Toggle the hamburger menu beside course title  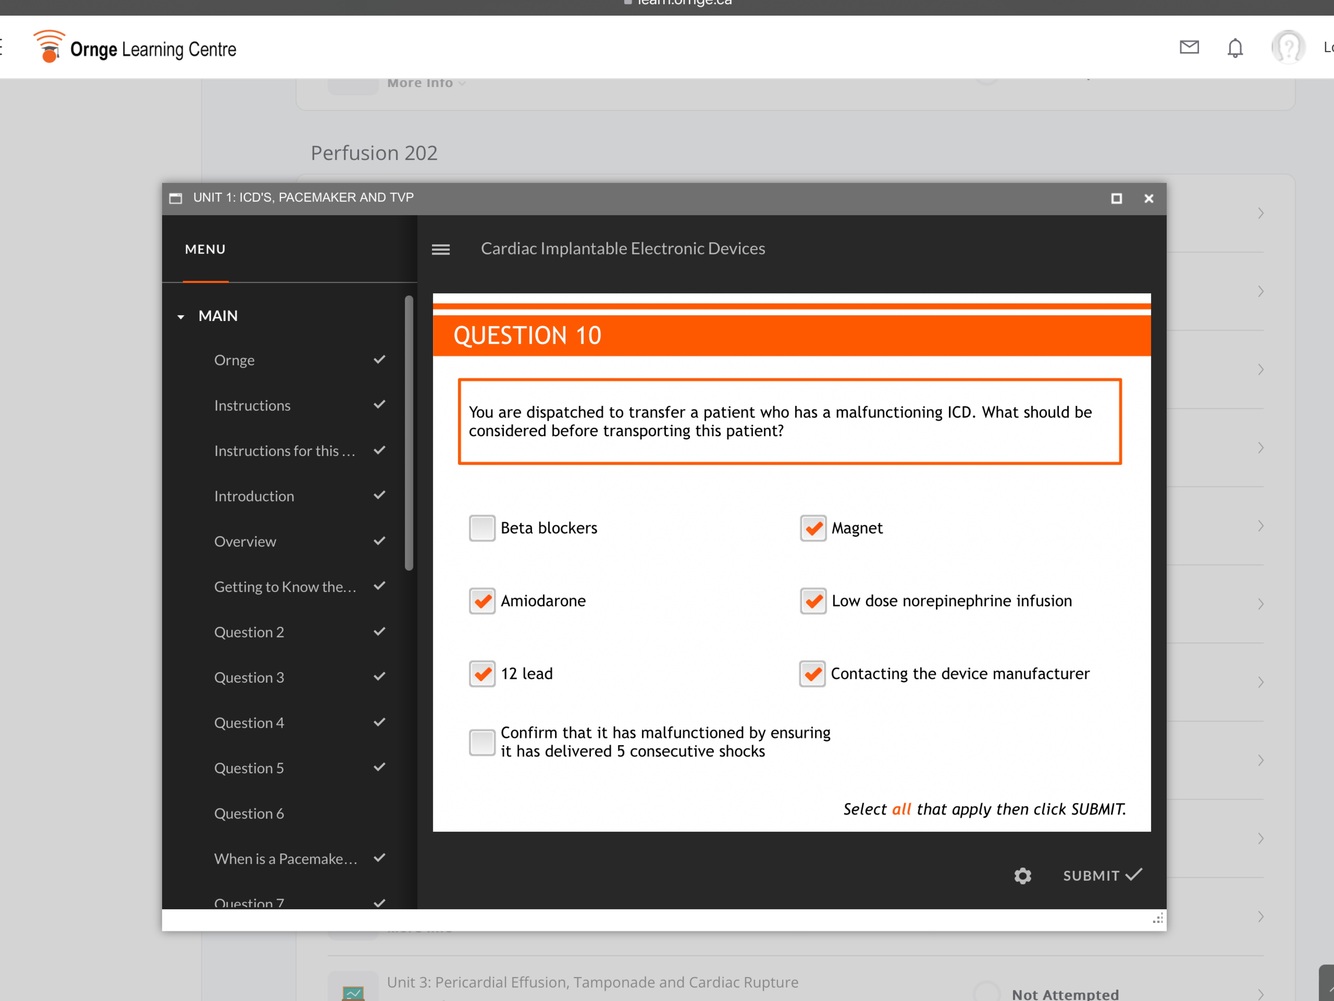[x=440, y=249]
